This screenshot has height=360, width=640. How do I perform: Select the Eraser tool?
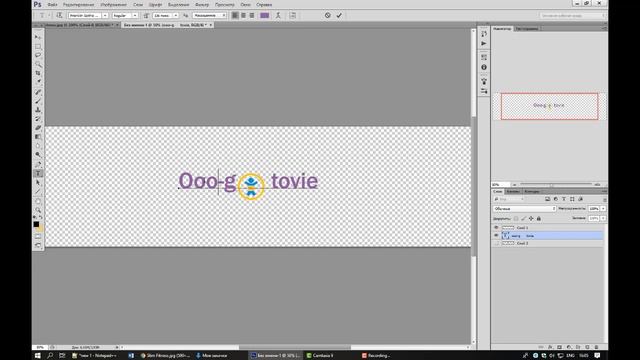pos(38,128)
